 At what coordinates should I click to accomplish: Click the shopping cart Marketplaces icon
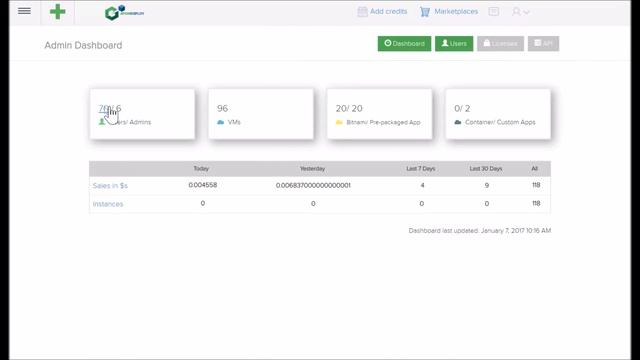[x=425, y=12]
